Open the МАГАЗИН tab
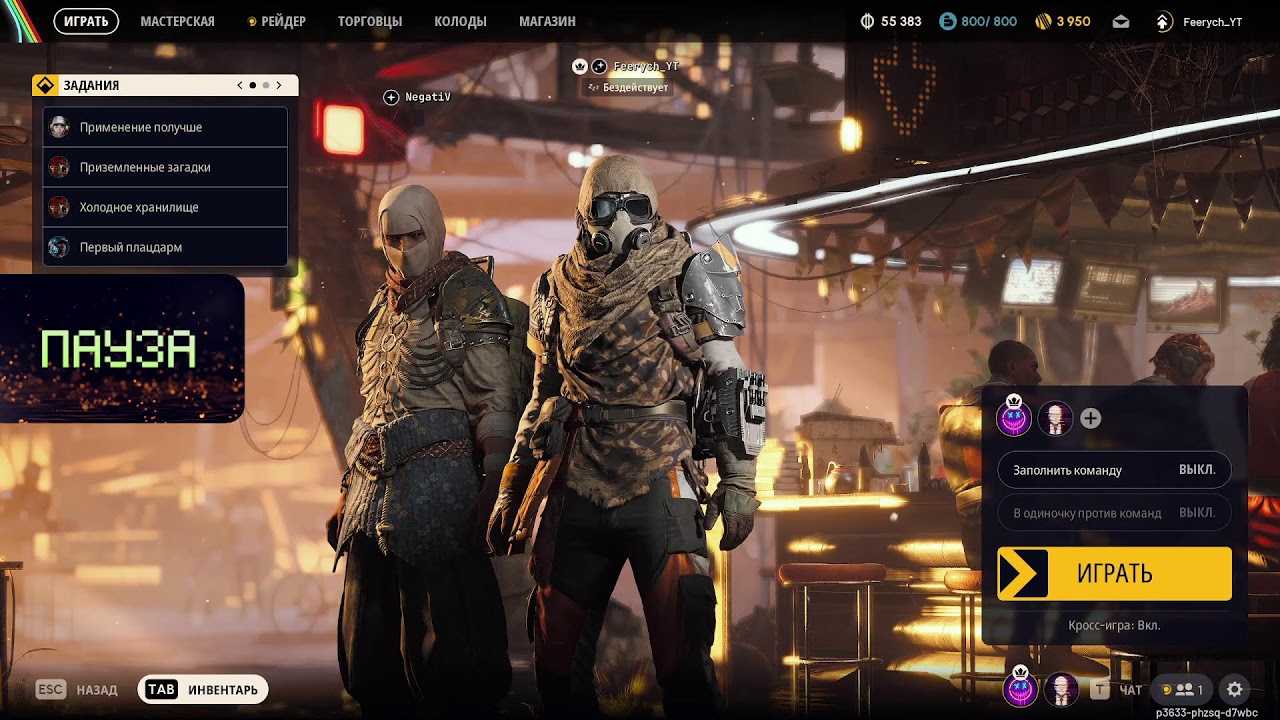1280x720 pixels. tap(547, 21)
